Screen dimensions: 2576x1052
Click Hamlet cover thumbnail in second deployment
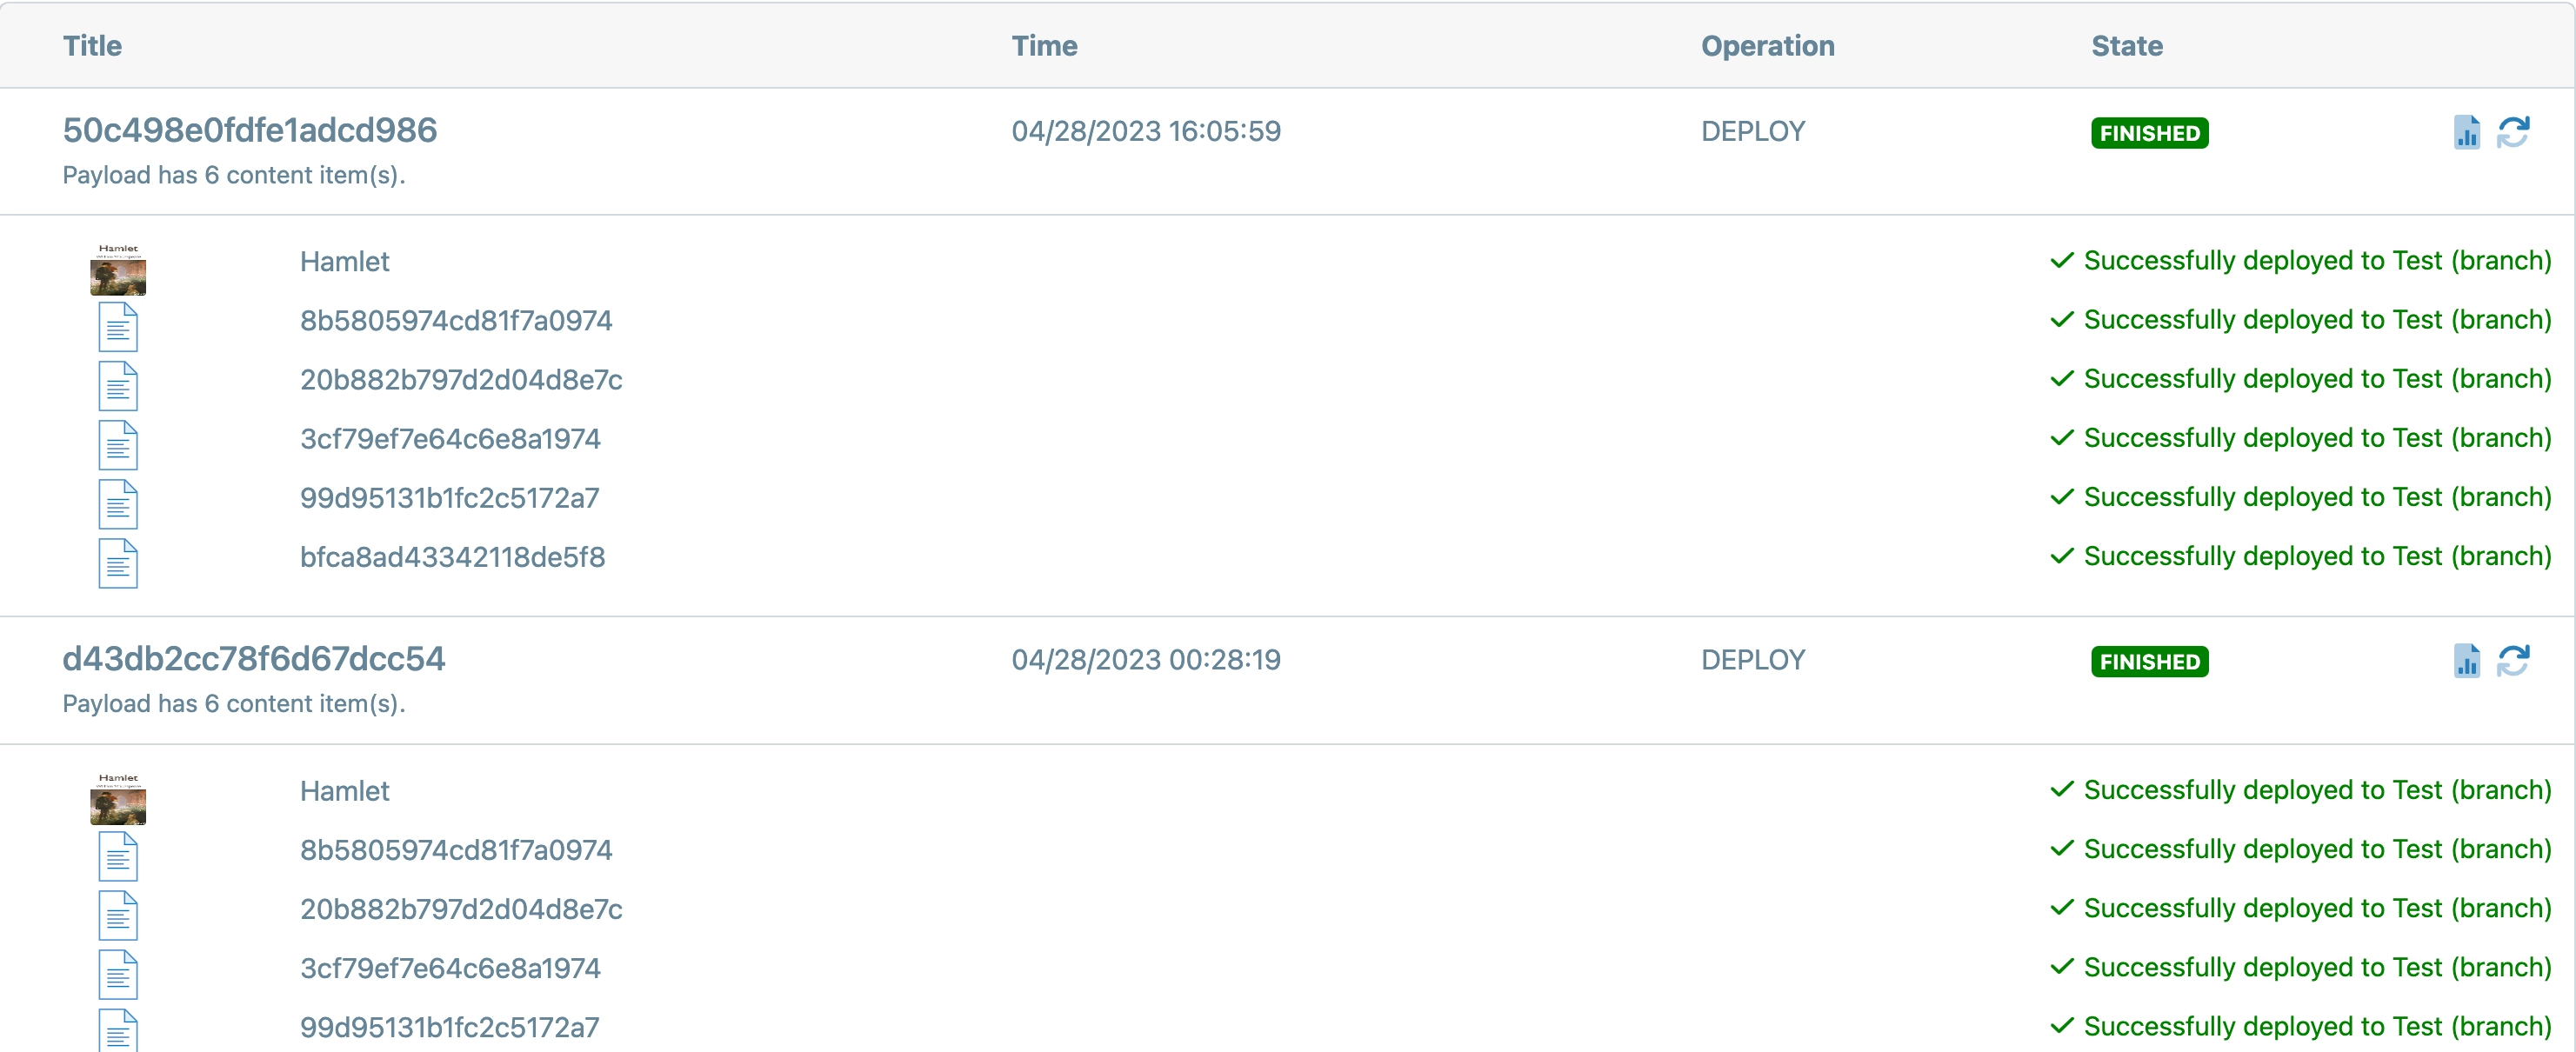[118, 798]
